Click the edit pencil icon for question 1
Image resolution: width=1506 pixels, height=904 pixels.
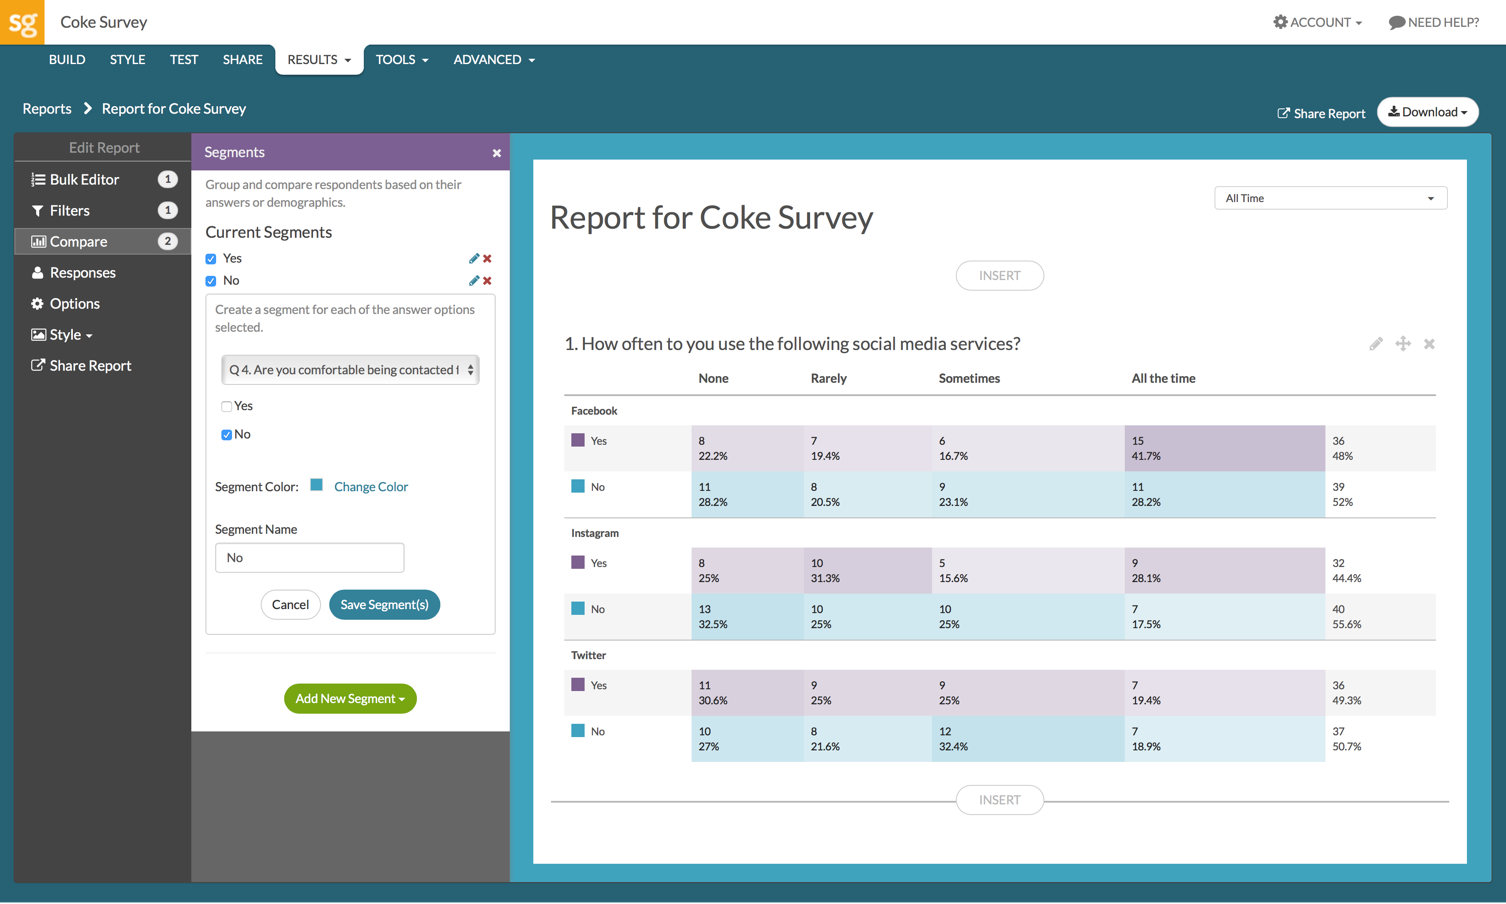tap(1376, 344)
